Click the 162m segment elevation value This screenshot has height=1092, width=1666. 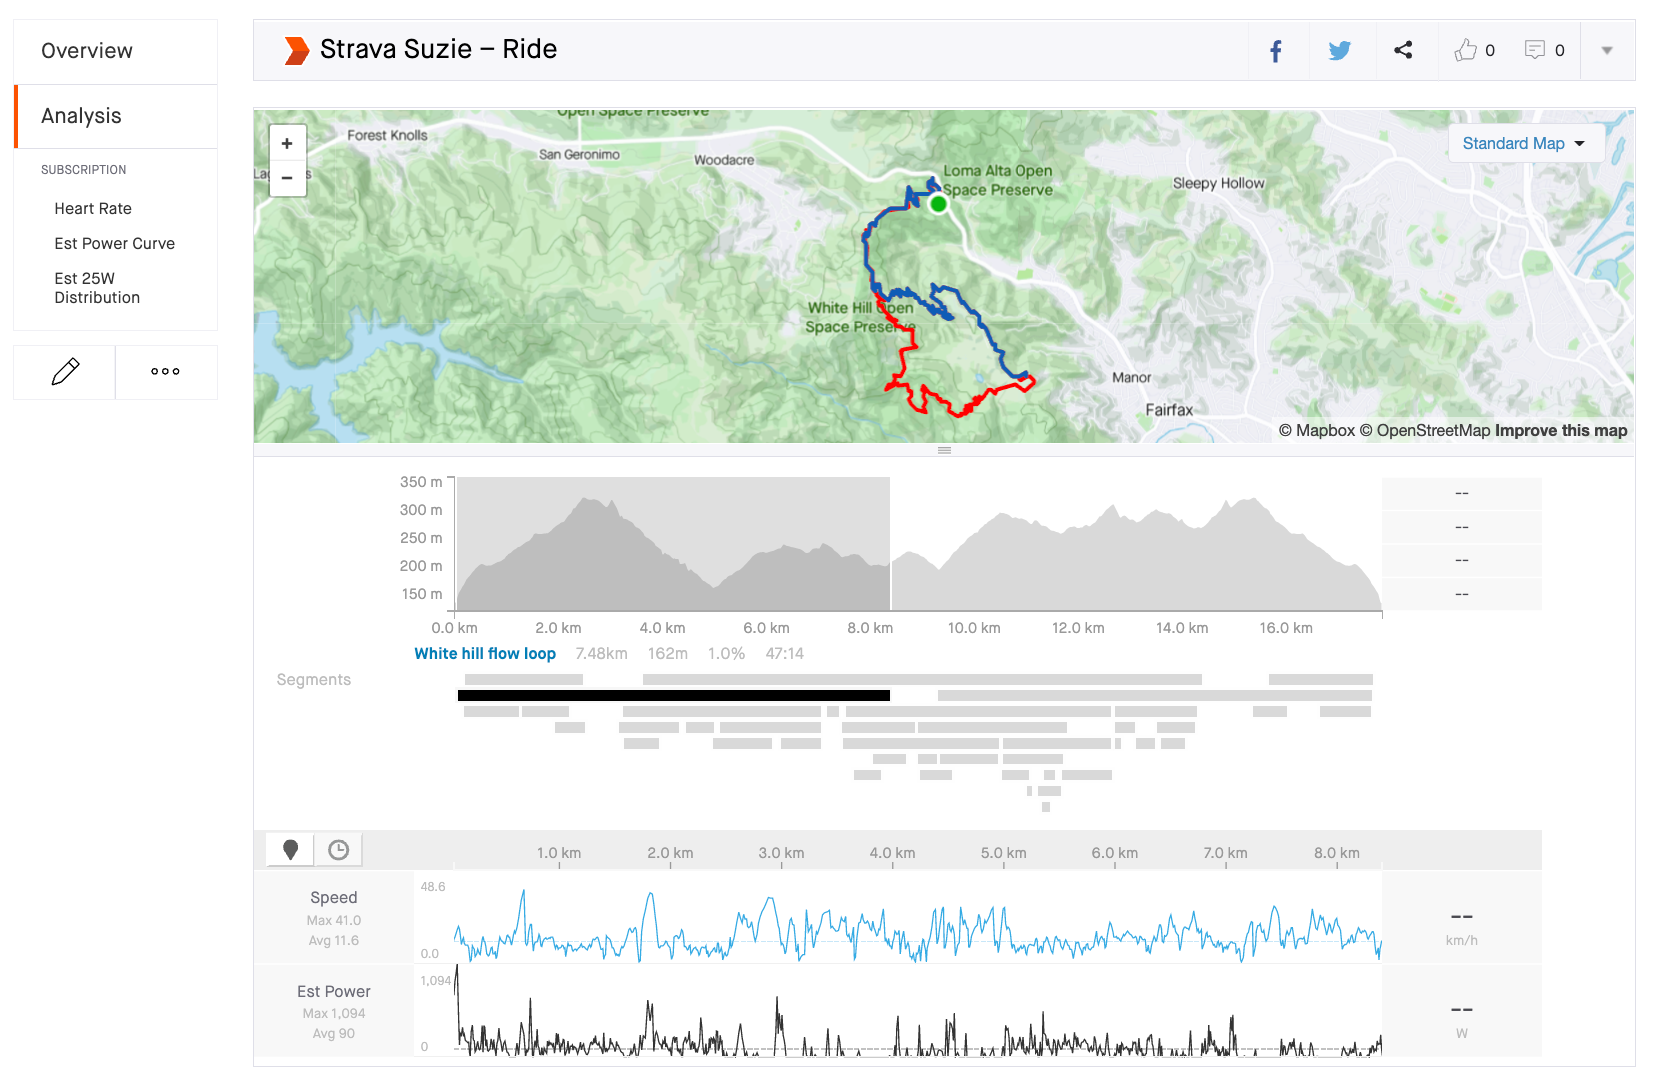point(668,654)
